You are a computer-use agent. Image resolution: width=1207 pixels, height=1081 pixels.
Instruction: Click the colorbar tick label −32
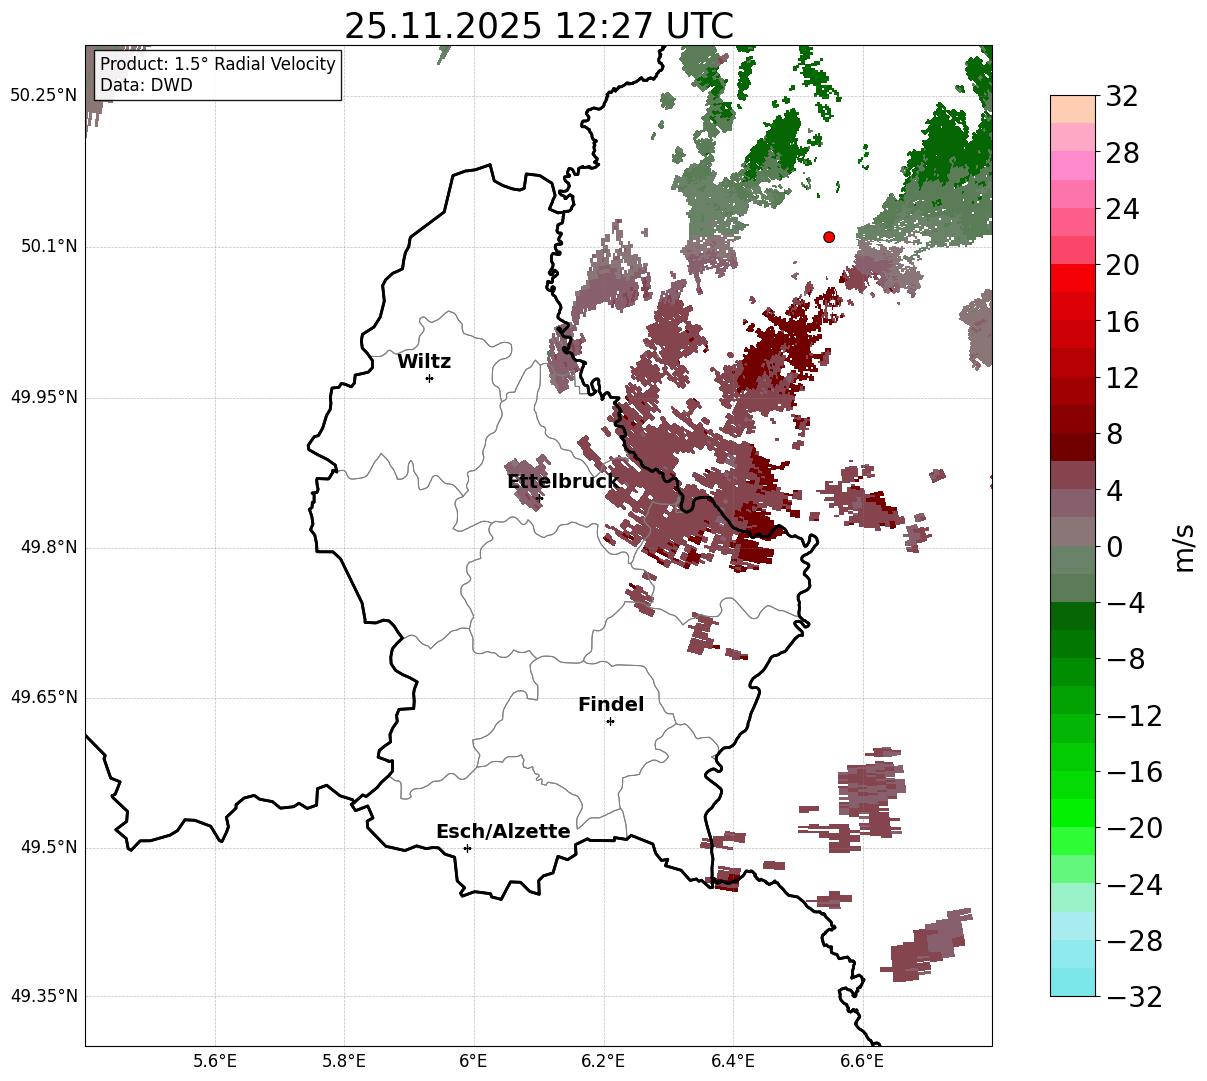click(1134, 997)
